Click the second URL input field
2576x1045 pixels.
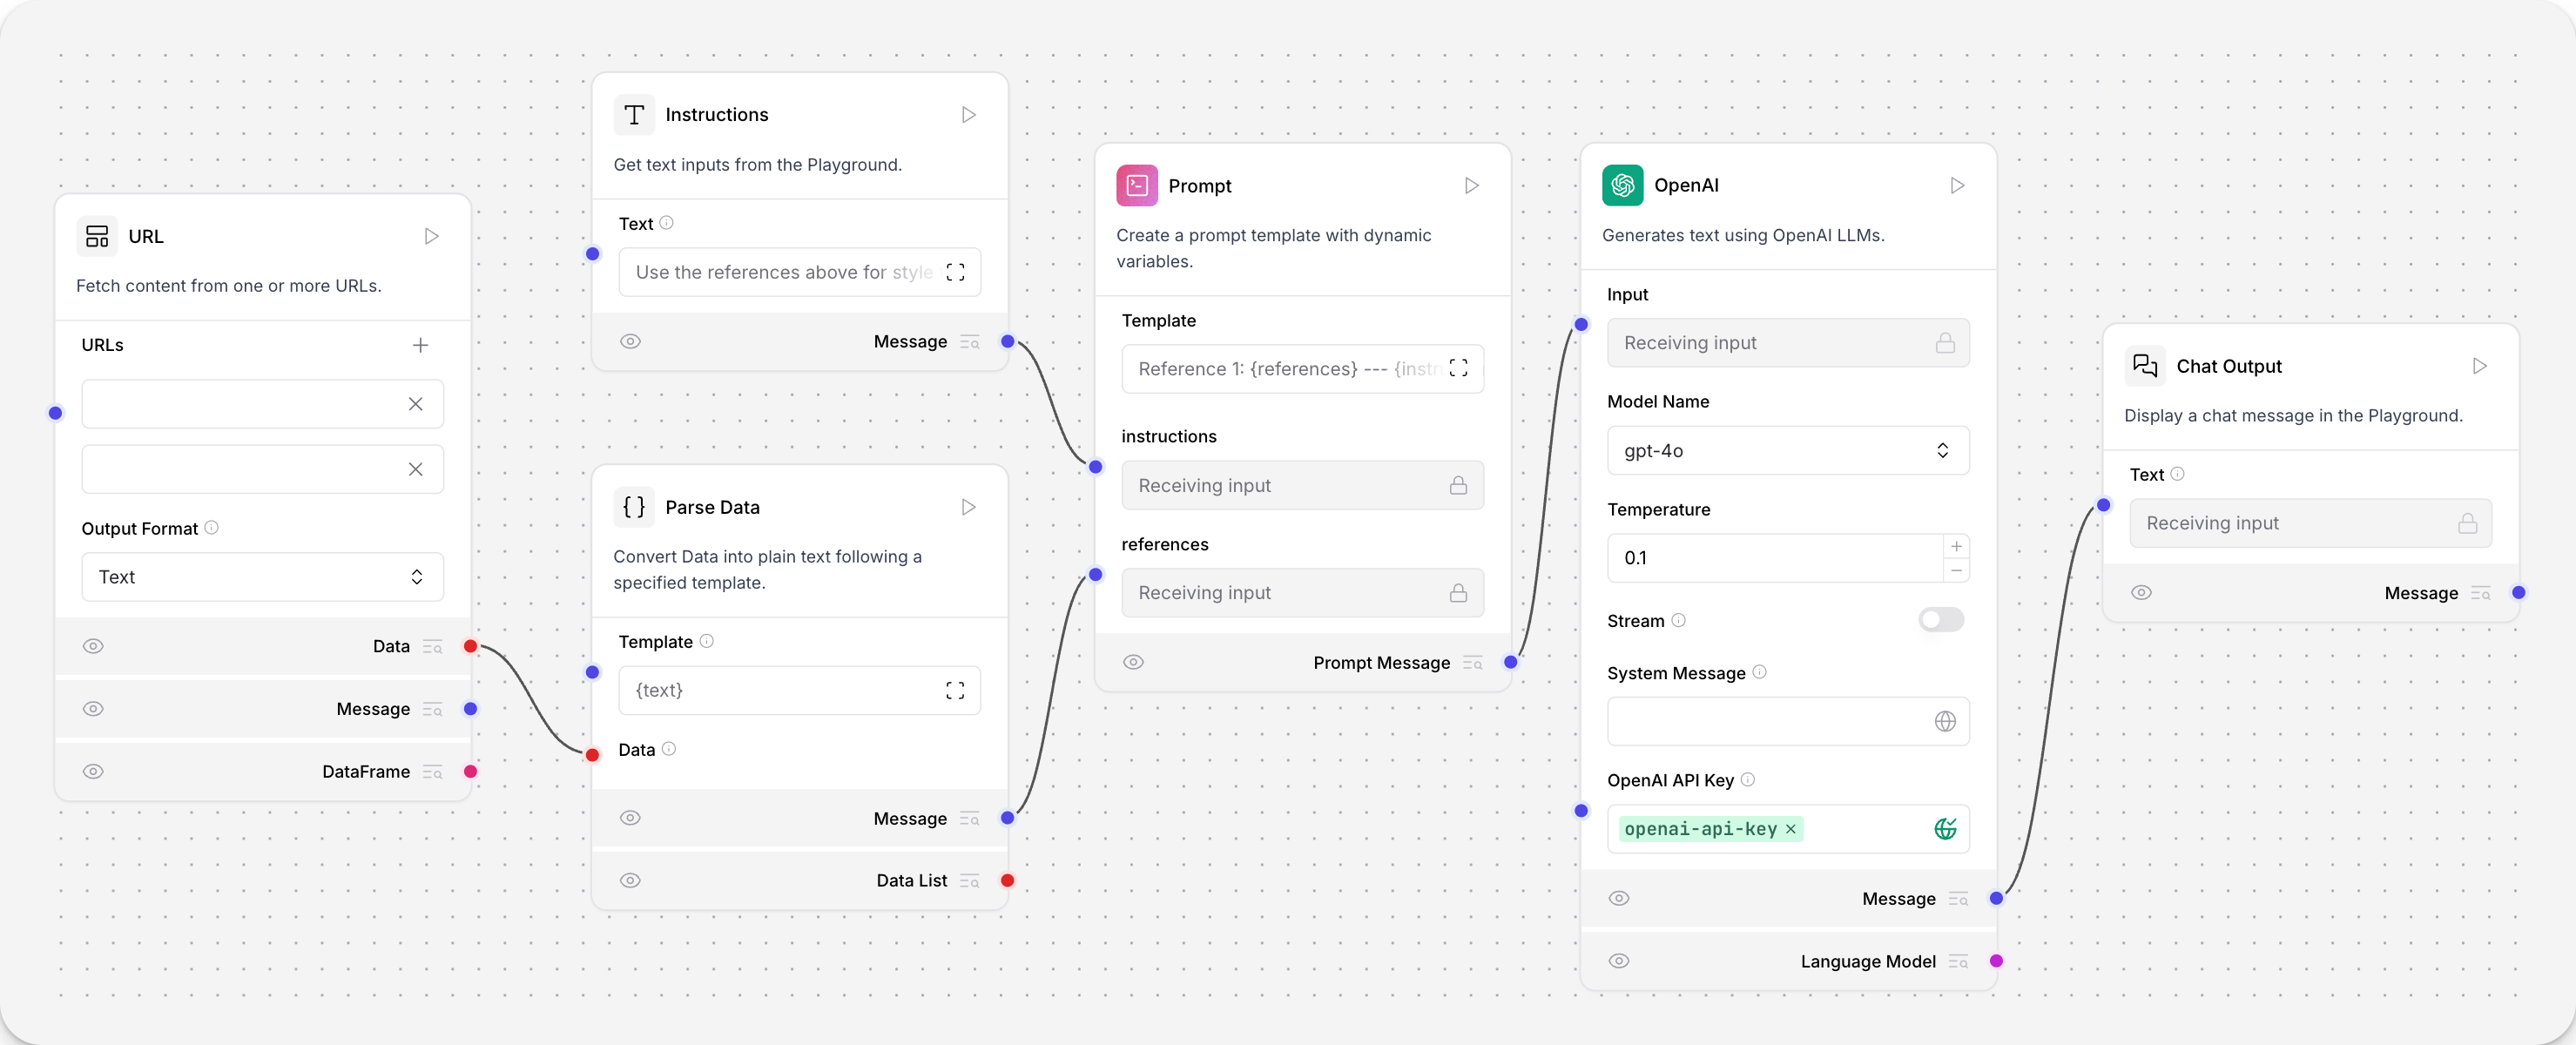tap(262, 469)
